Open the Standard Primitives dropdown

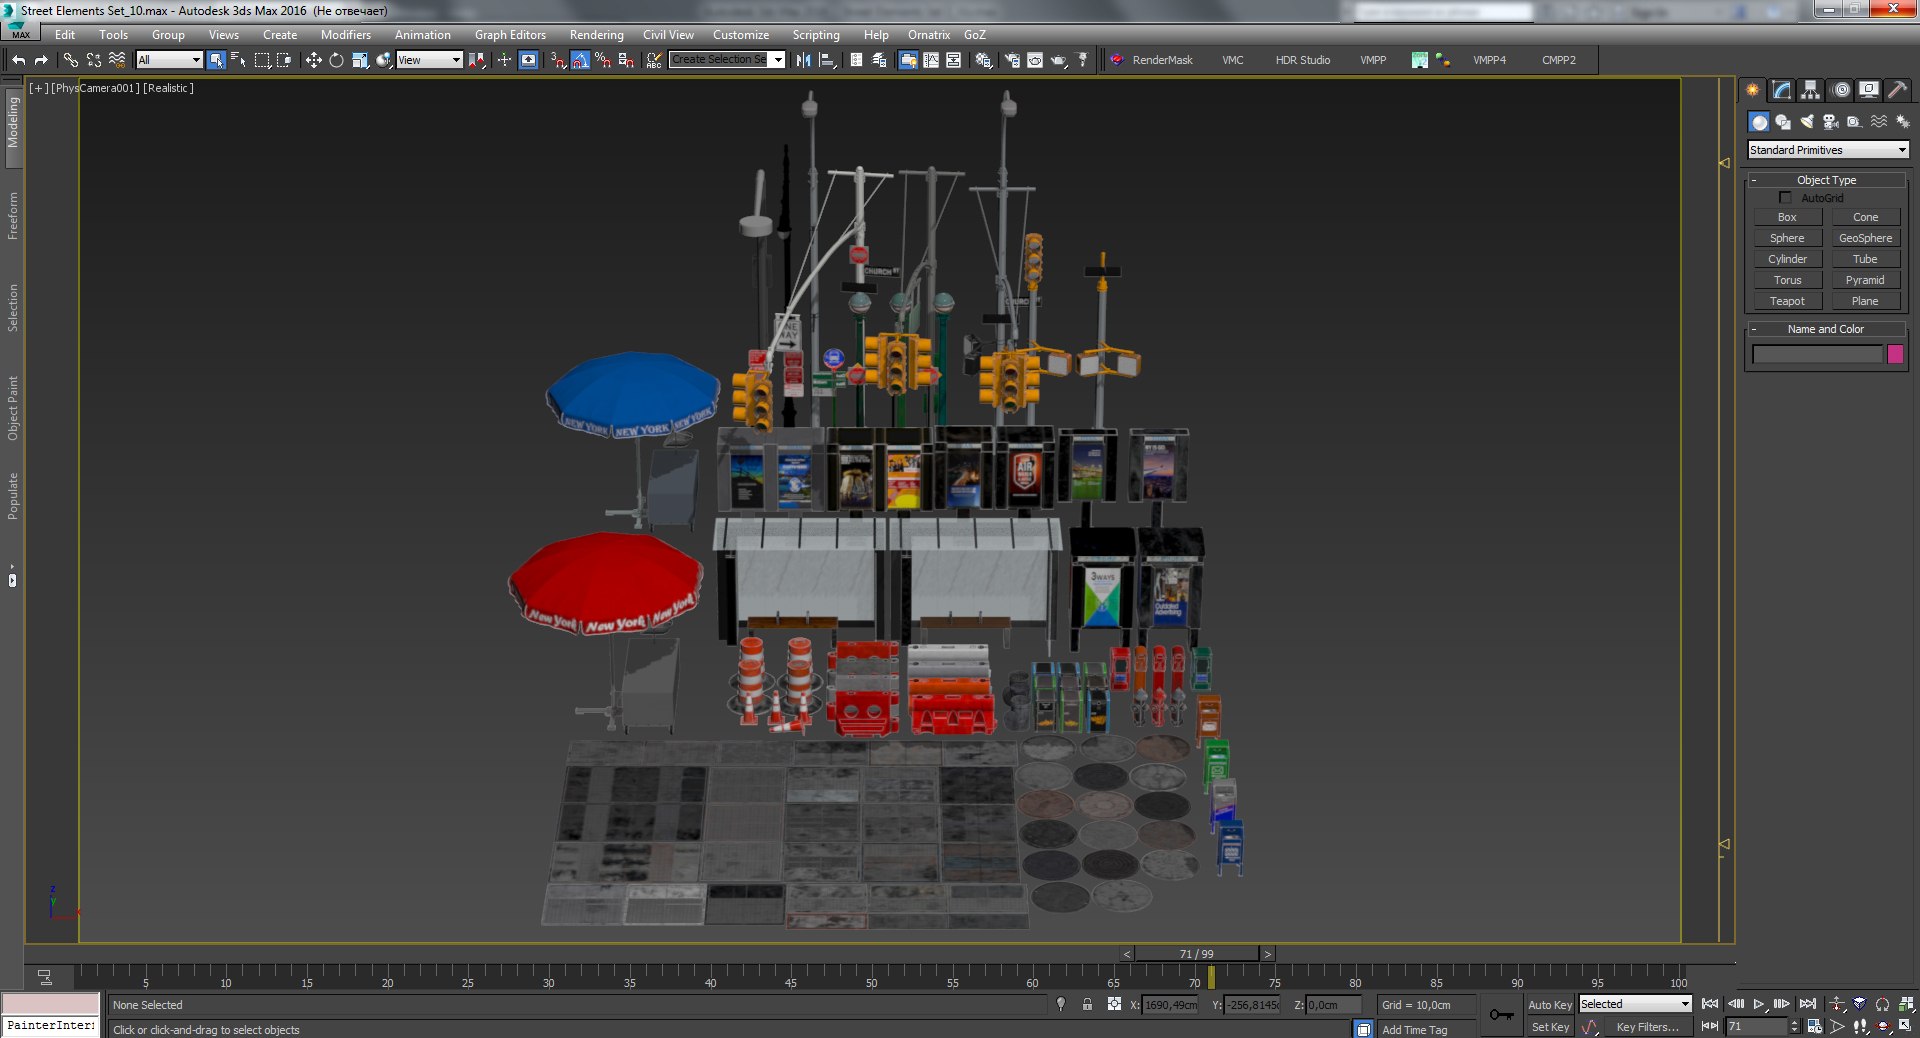tap(1828, 150)
